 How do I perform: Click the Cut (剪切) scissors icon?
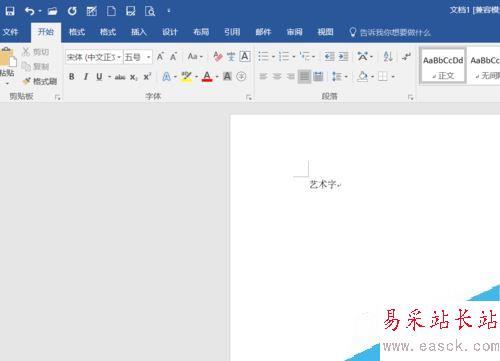click(26, 52)
